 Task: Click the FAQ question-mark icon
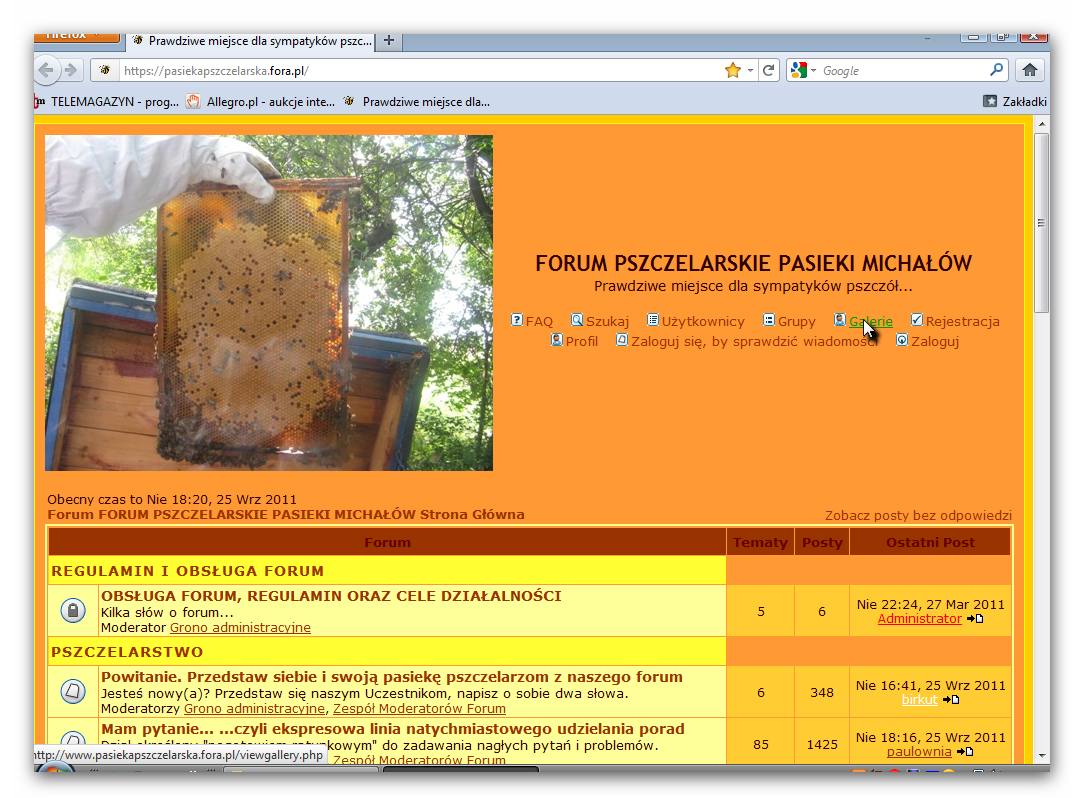(517, 320)
